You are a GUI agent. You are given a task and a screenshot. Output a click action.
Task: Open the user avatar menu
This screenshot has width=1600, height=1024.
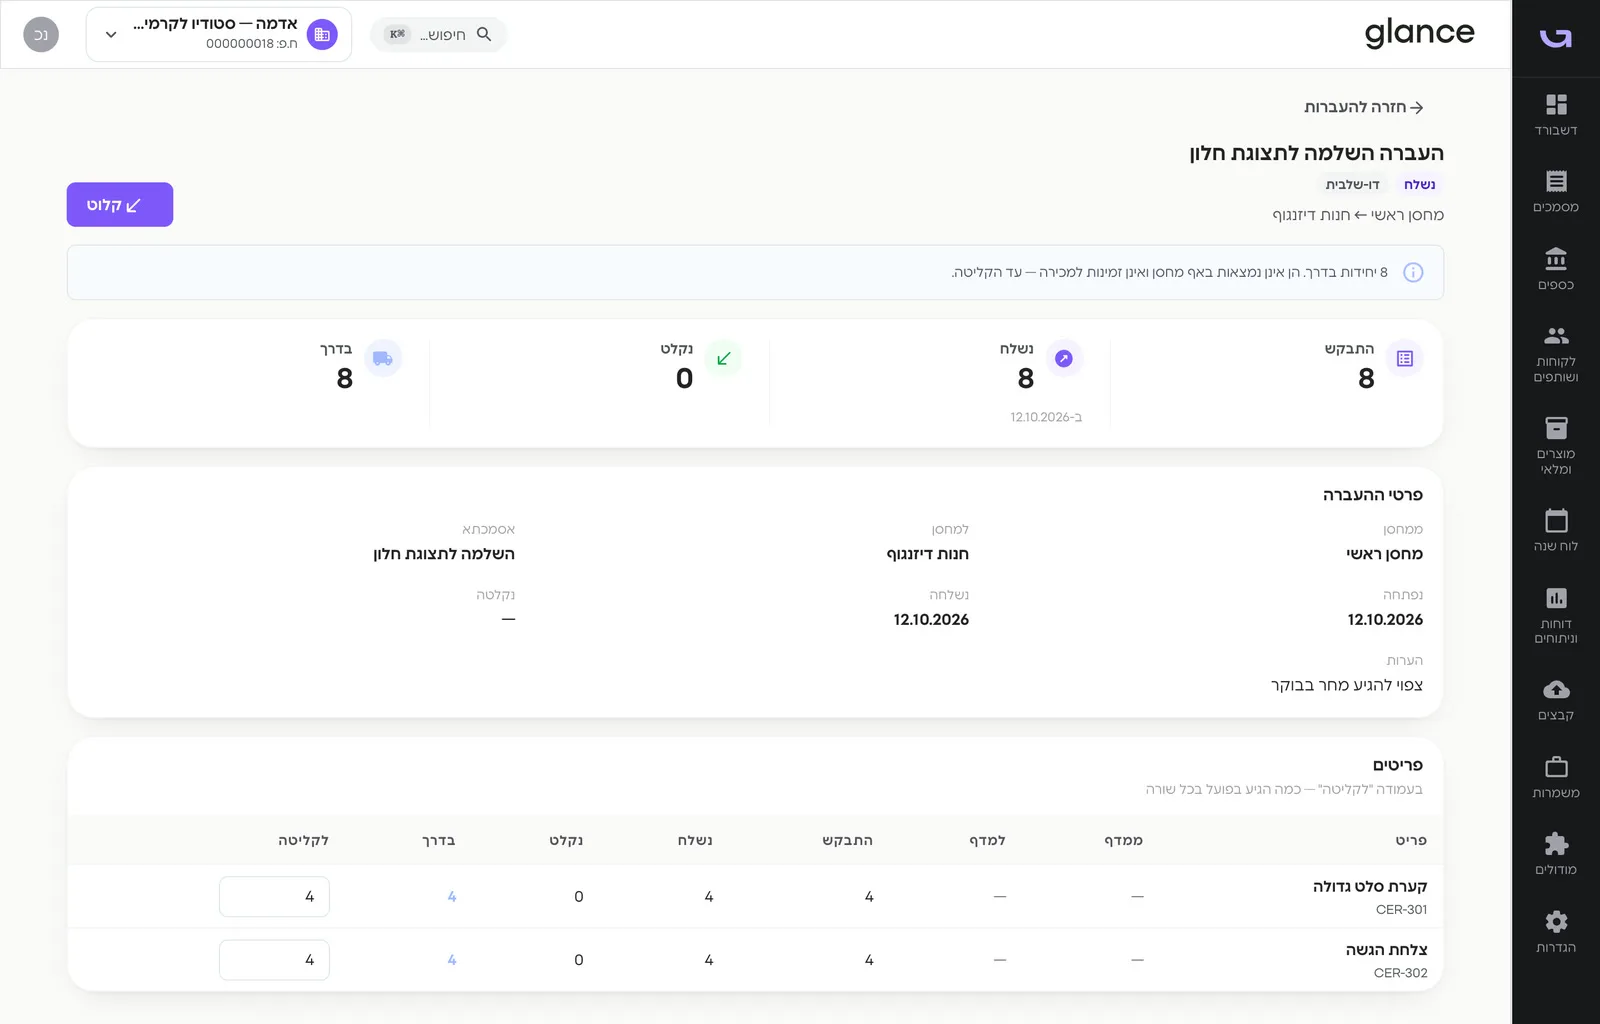point(41,34)
